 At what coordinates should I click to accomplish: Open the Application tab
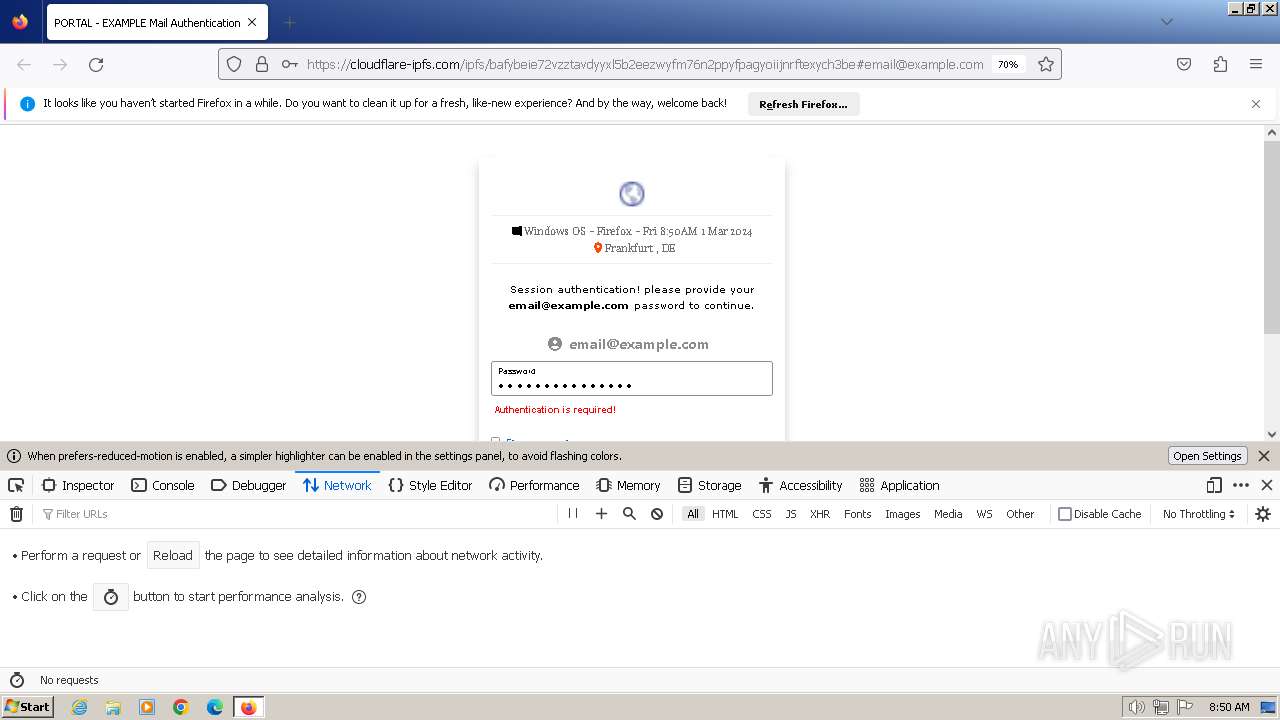click(899, 485)
